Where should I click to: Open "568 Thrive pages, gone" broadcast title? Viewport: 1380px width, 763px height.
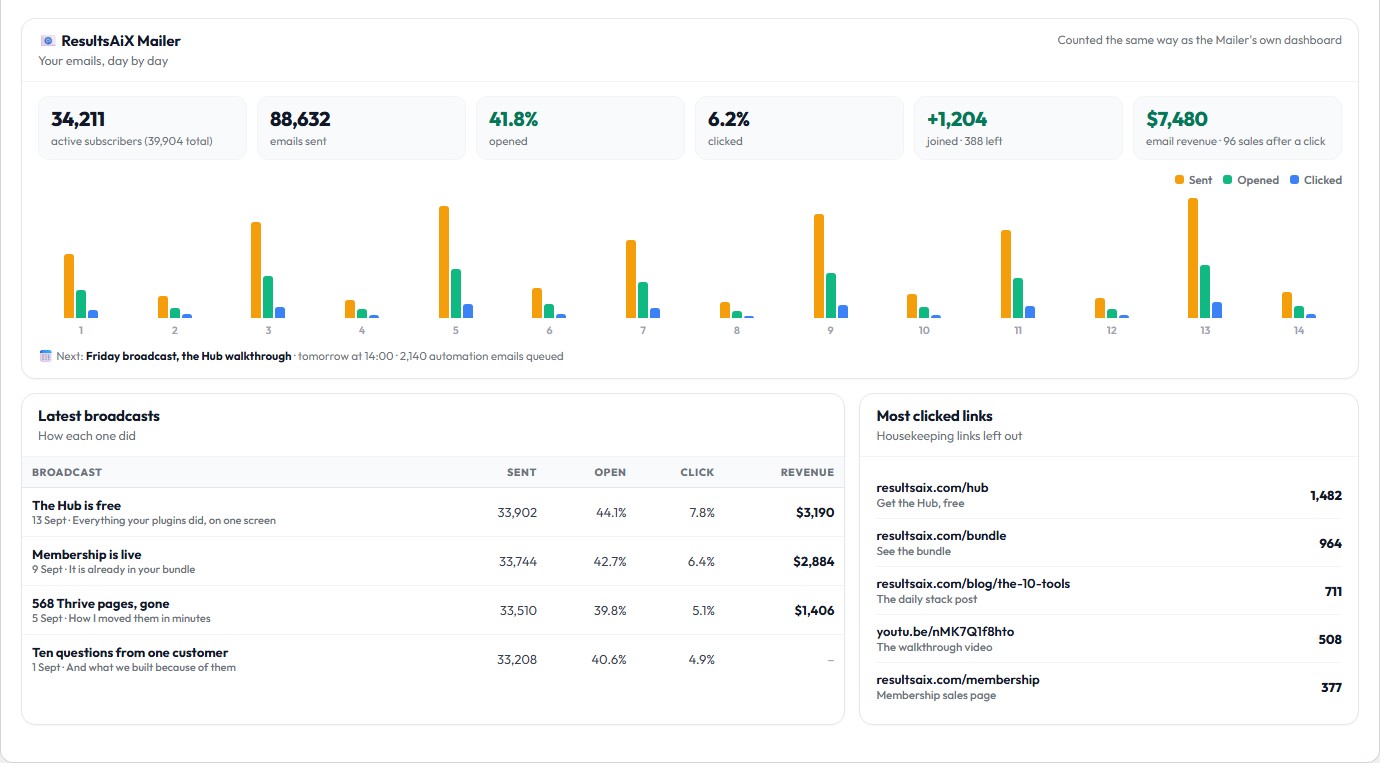coord(101,604)
